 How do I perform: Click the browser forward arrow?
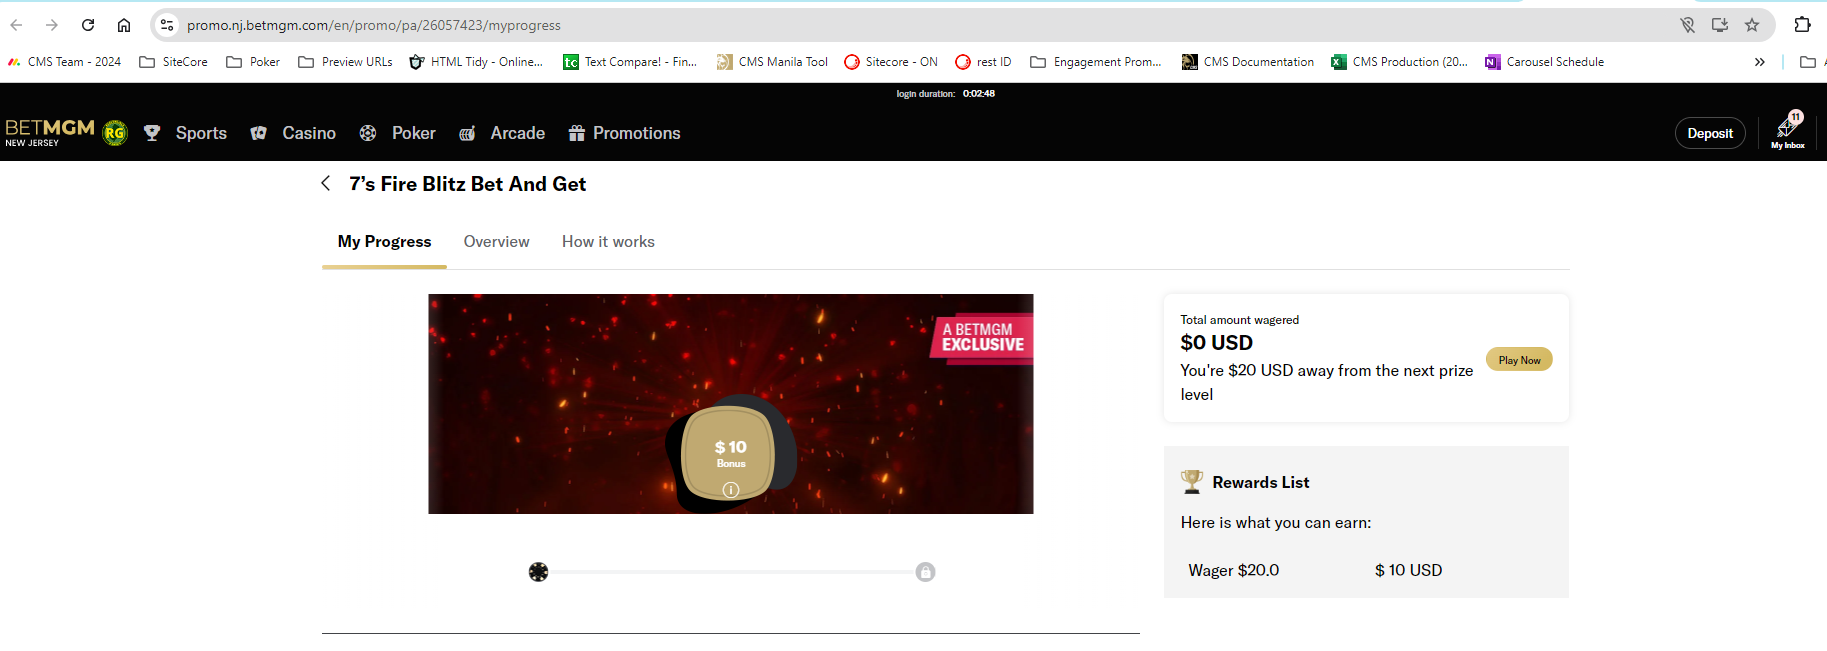[x=52, y=25]
